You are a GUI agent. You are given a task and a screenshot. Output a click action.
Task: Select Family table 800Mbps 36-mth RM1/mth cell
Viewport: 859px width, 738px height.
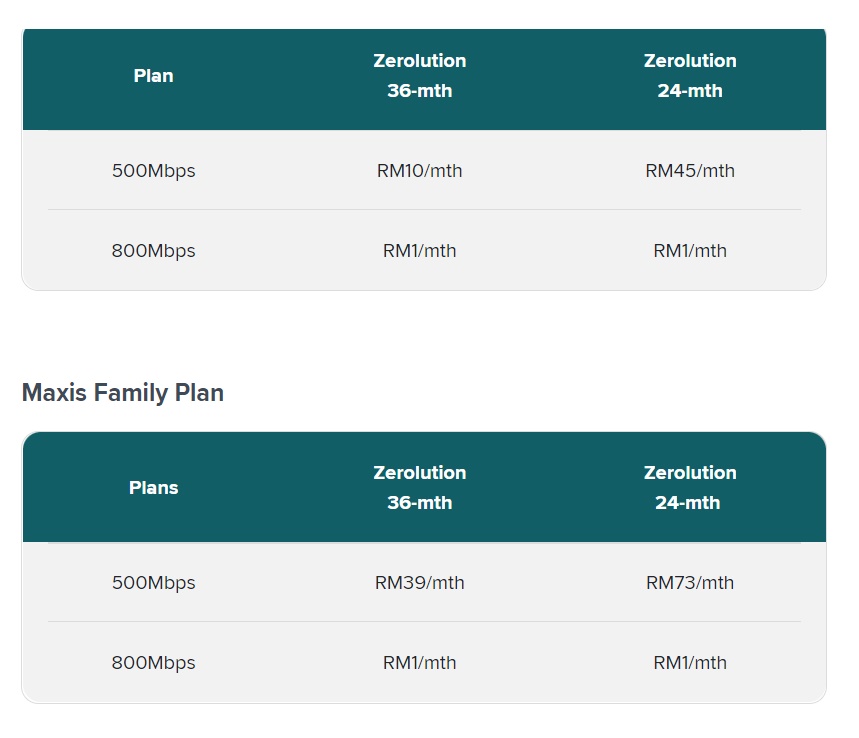[x=420, y=662]
